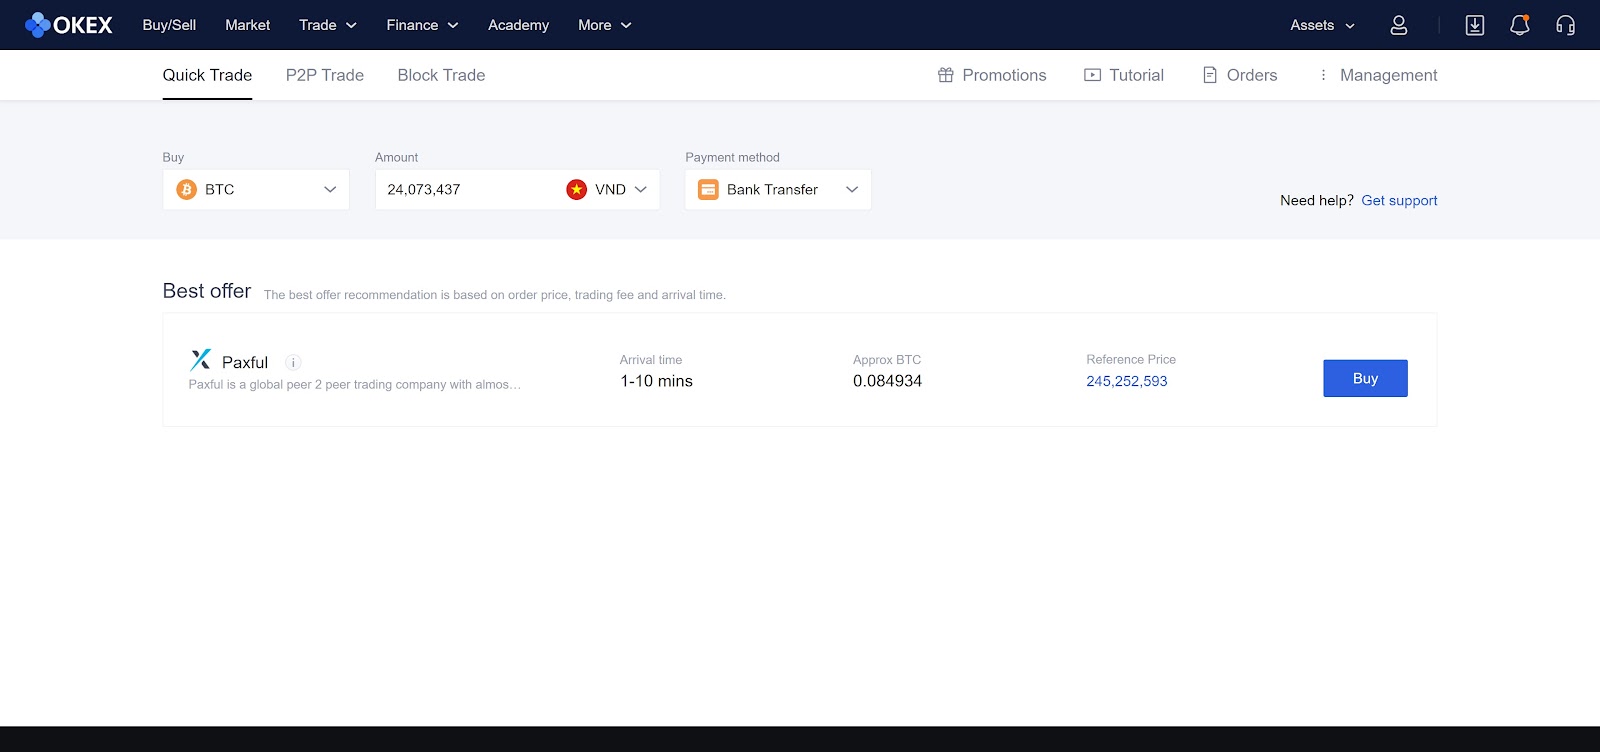Screen dimensions: 1600x752
Task: Click the Best offer heading
Action: tap(207, 291)
